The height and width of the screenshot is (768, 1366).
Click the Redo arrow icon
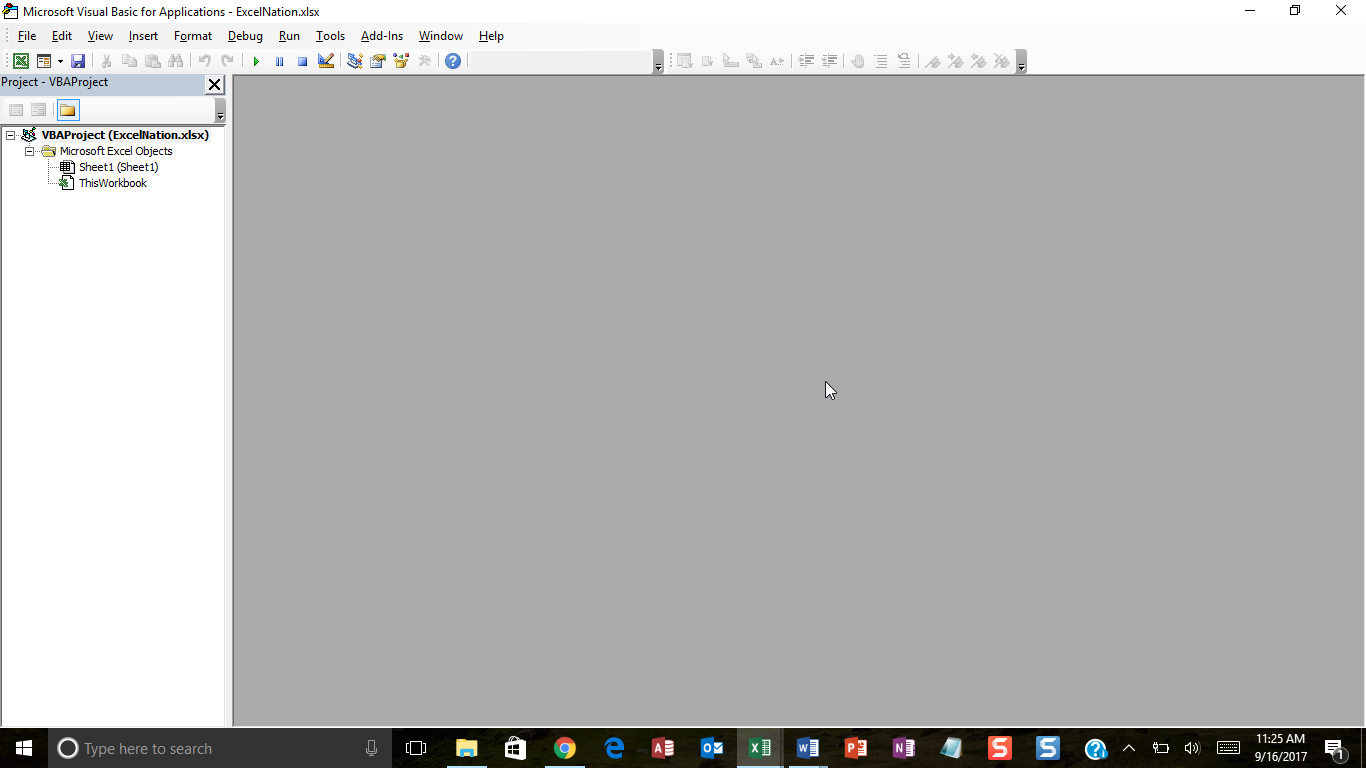(x=227, y=61)
